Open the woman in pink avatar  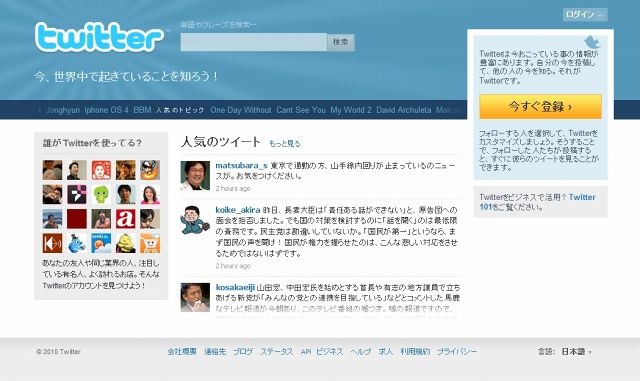pos(150,194)
